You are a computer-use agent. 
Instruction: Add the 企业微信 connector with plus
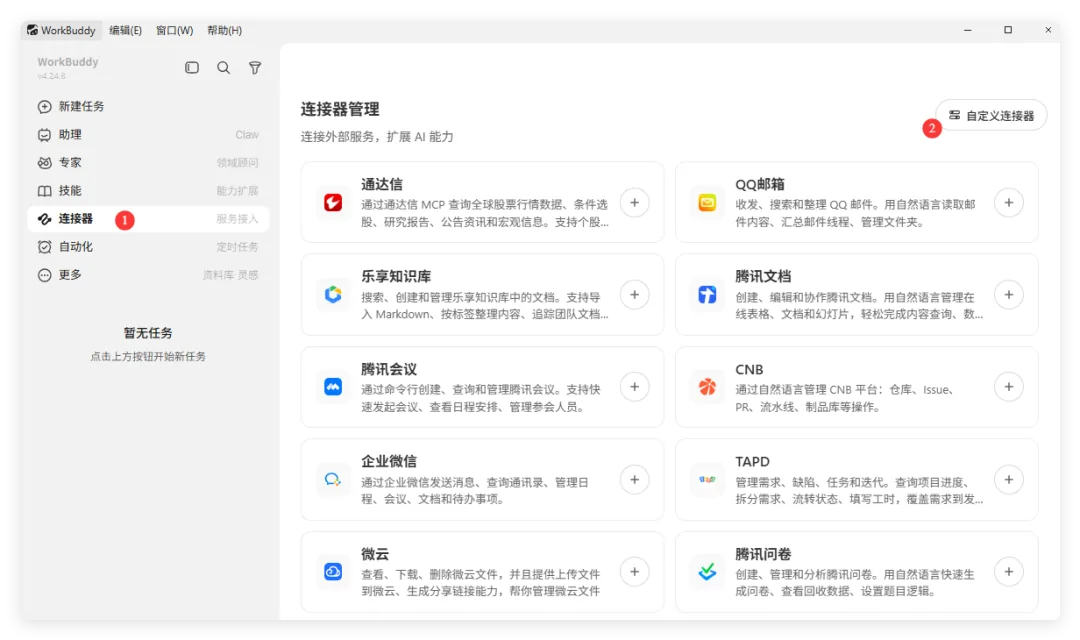(x=634, y=479)
